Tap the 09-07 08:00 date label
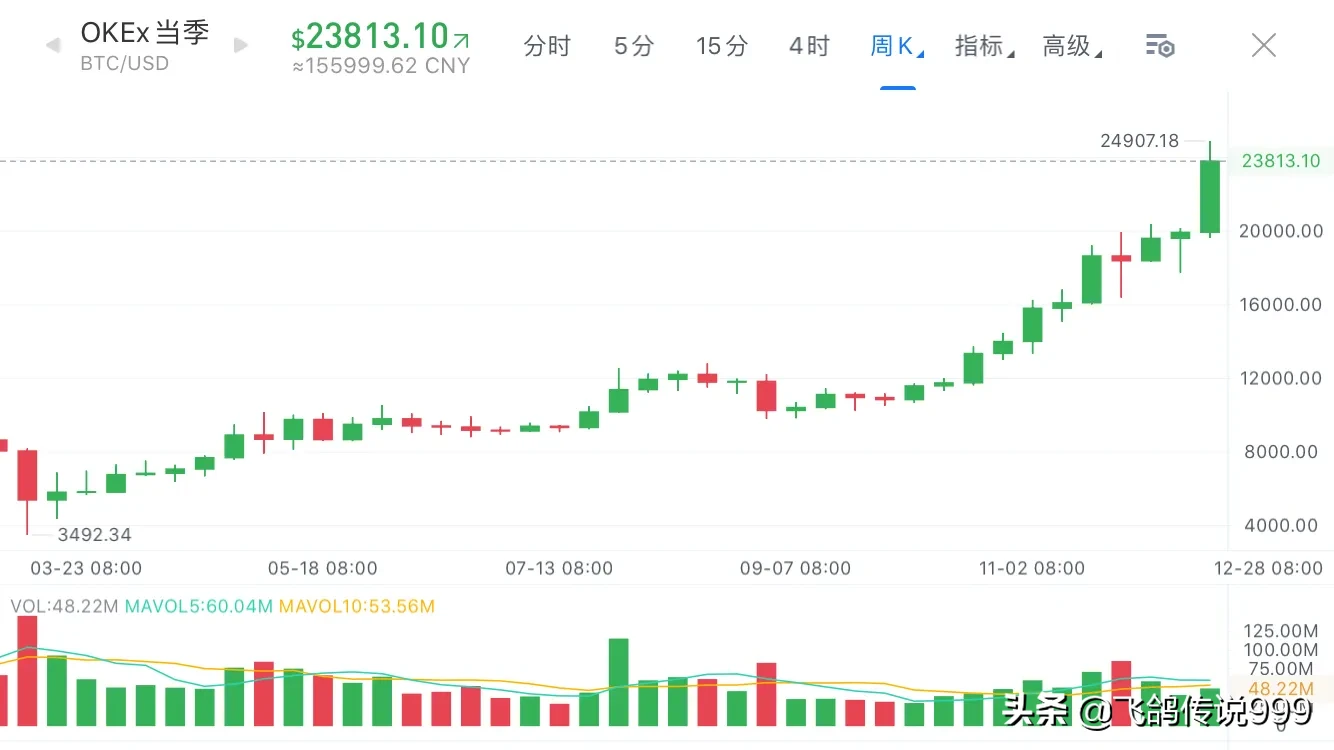 click(x=795, y=568)
